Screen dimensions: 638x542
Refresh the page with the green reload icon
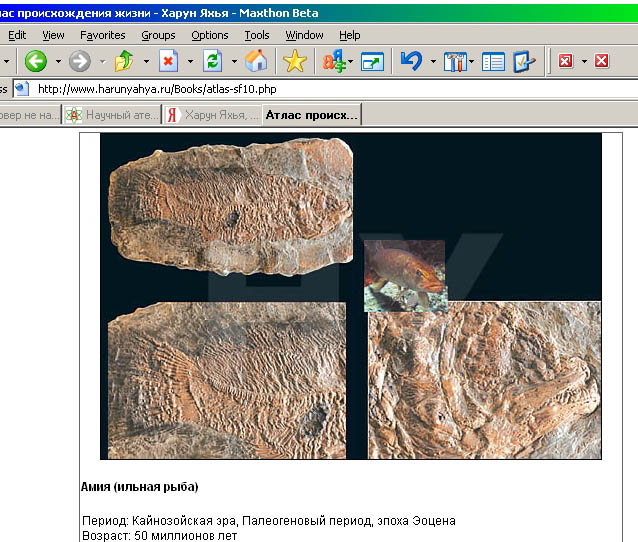(x=212, y=61)
